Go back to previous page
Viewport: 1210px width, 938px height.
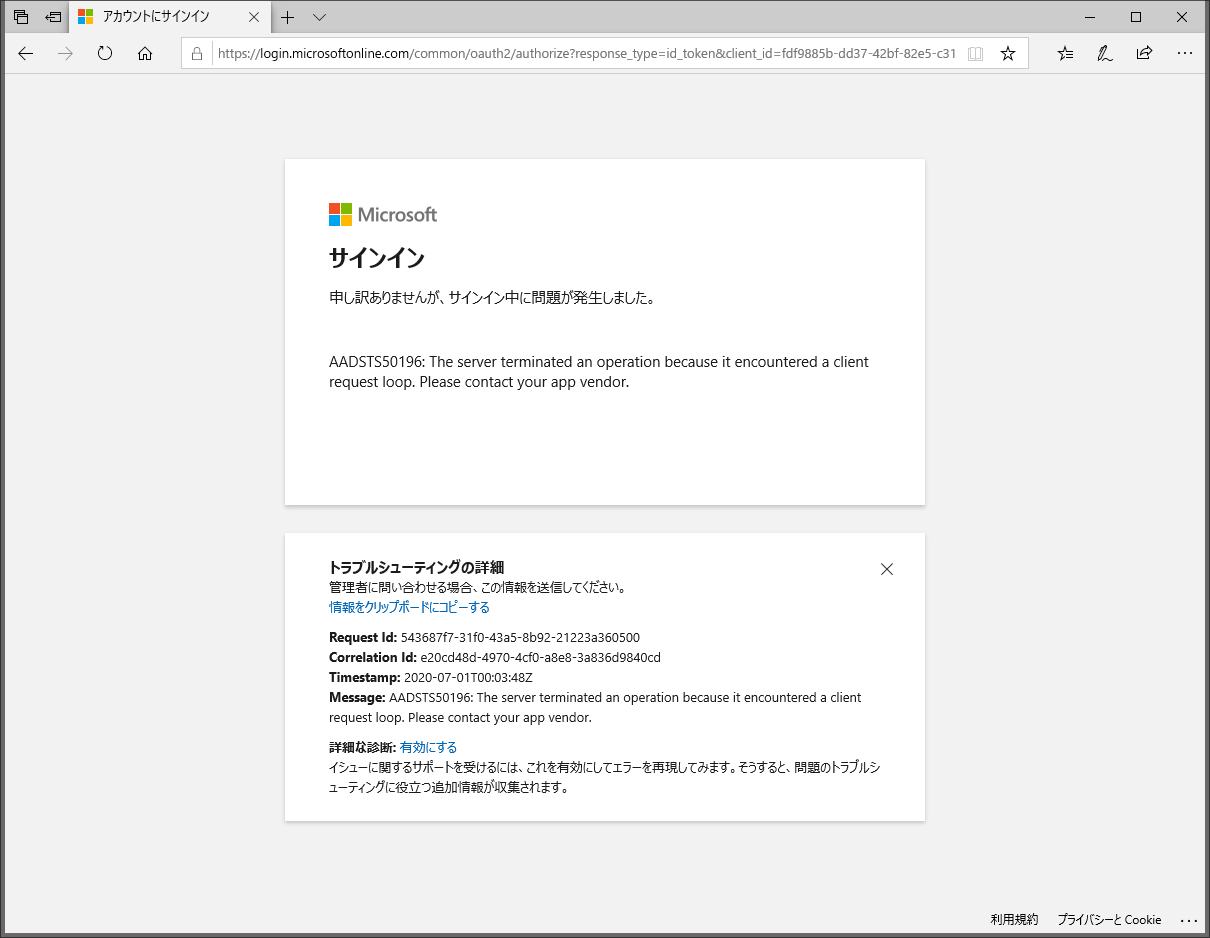(26, 54)
